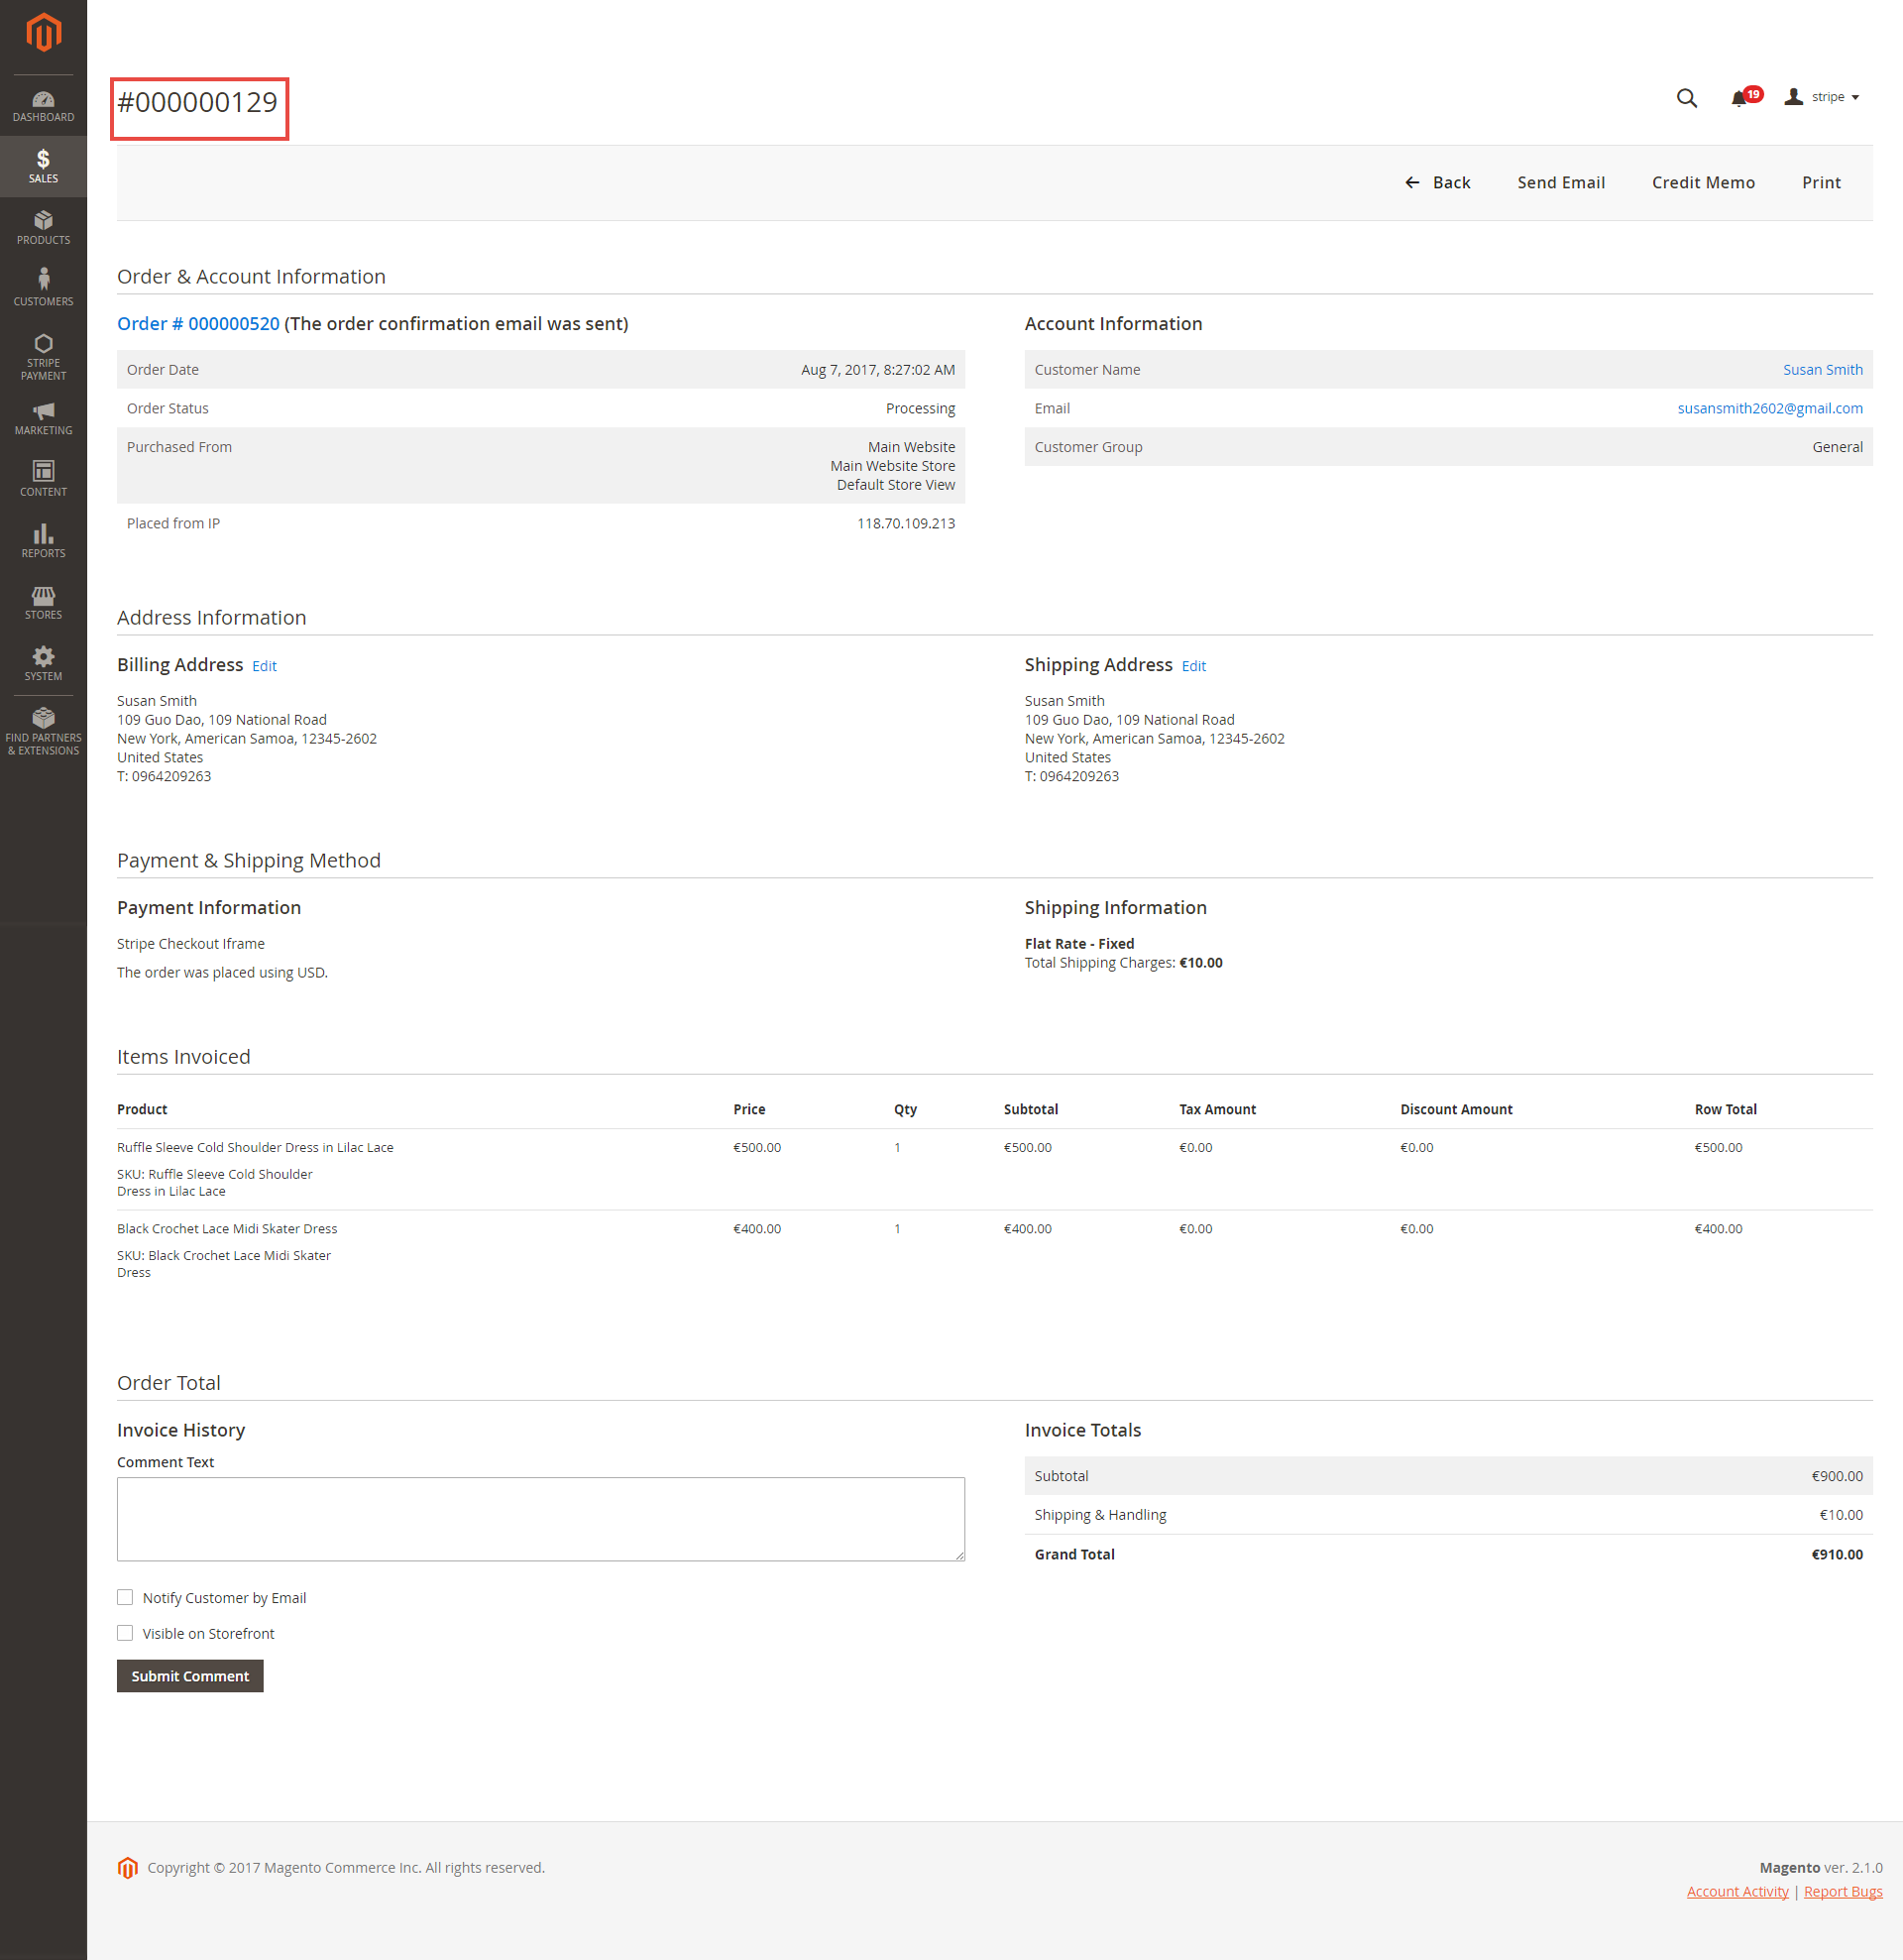
Task: Click Credit Memo in the top toolbar
Action: (1703, 182)
